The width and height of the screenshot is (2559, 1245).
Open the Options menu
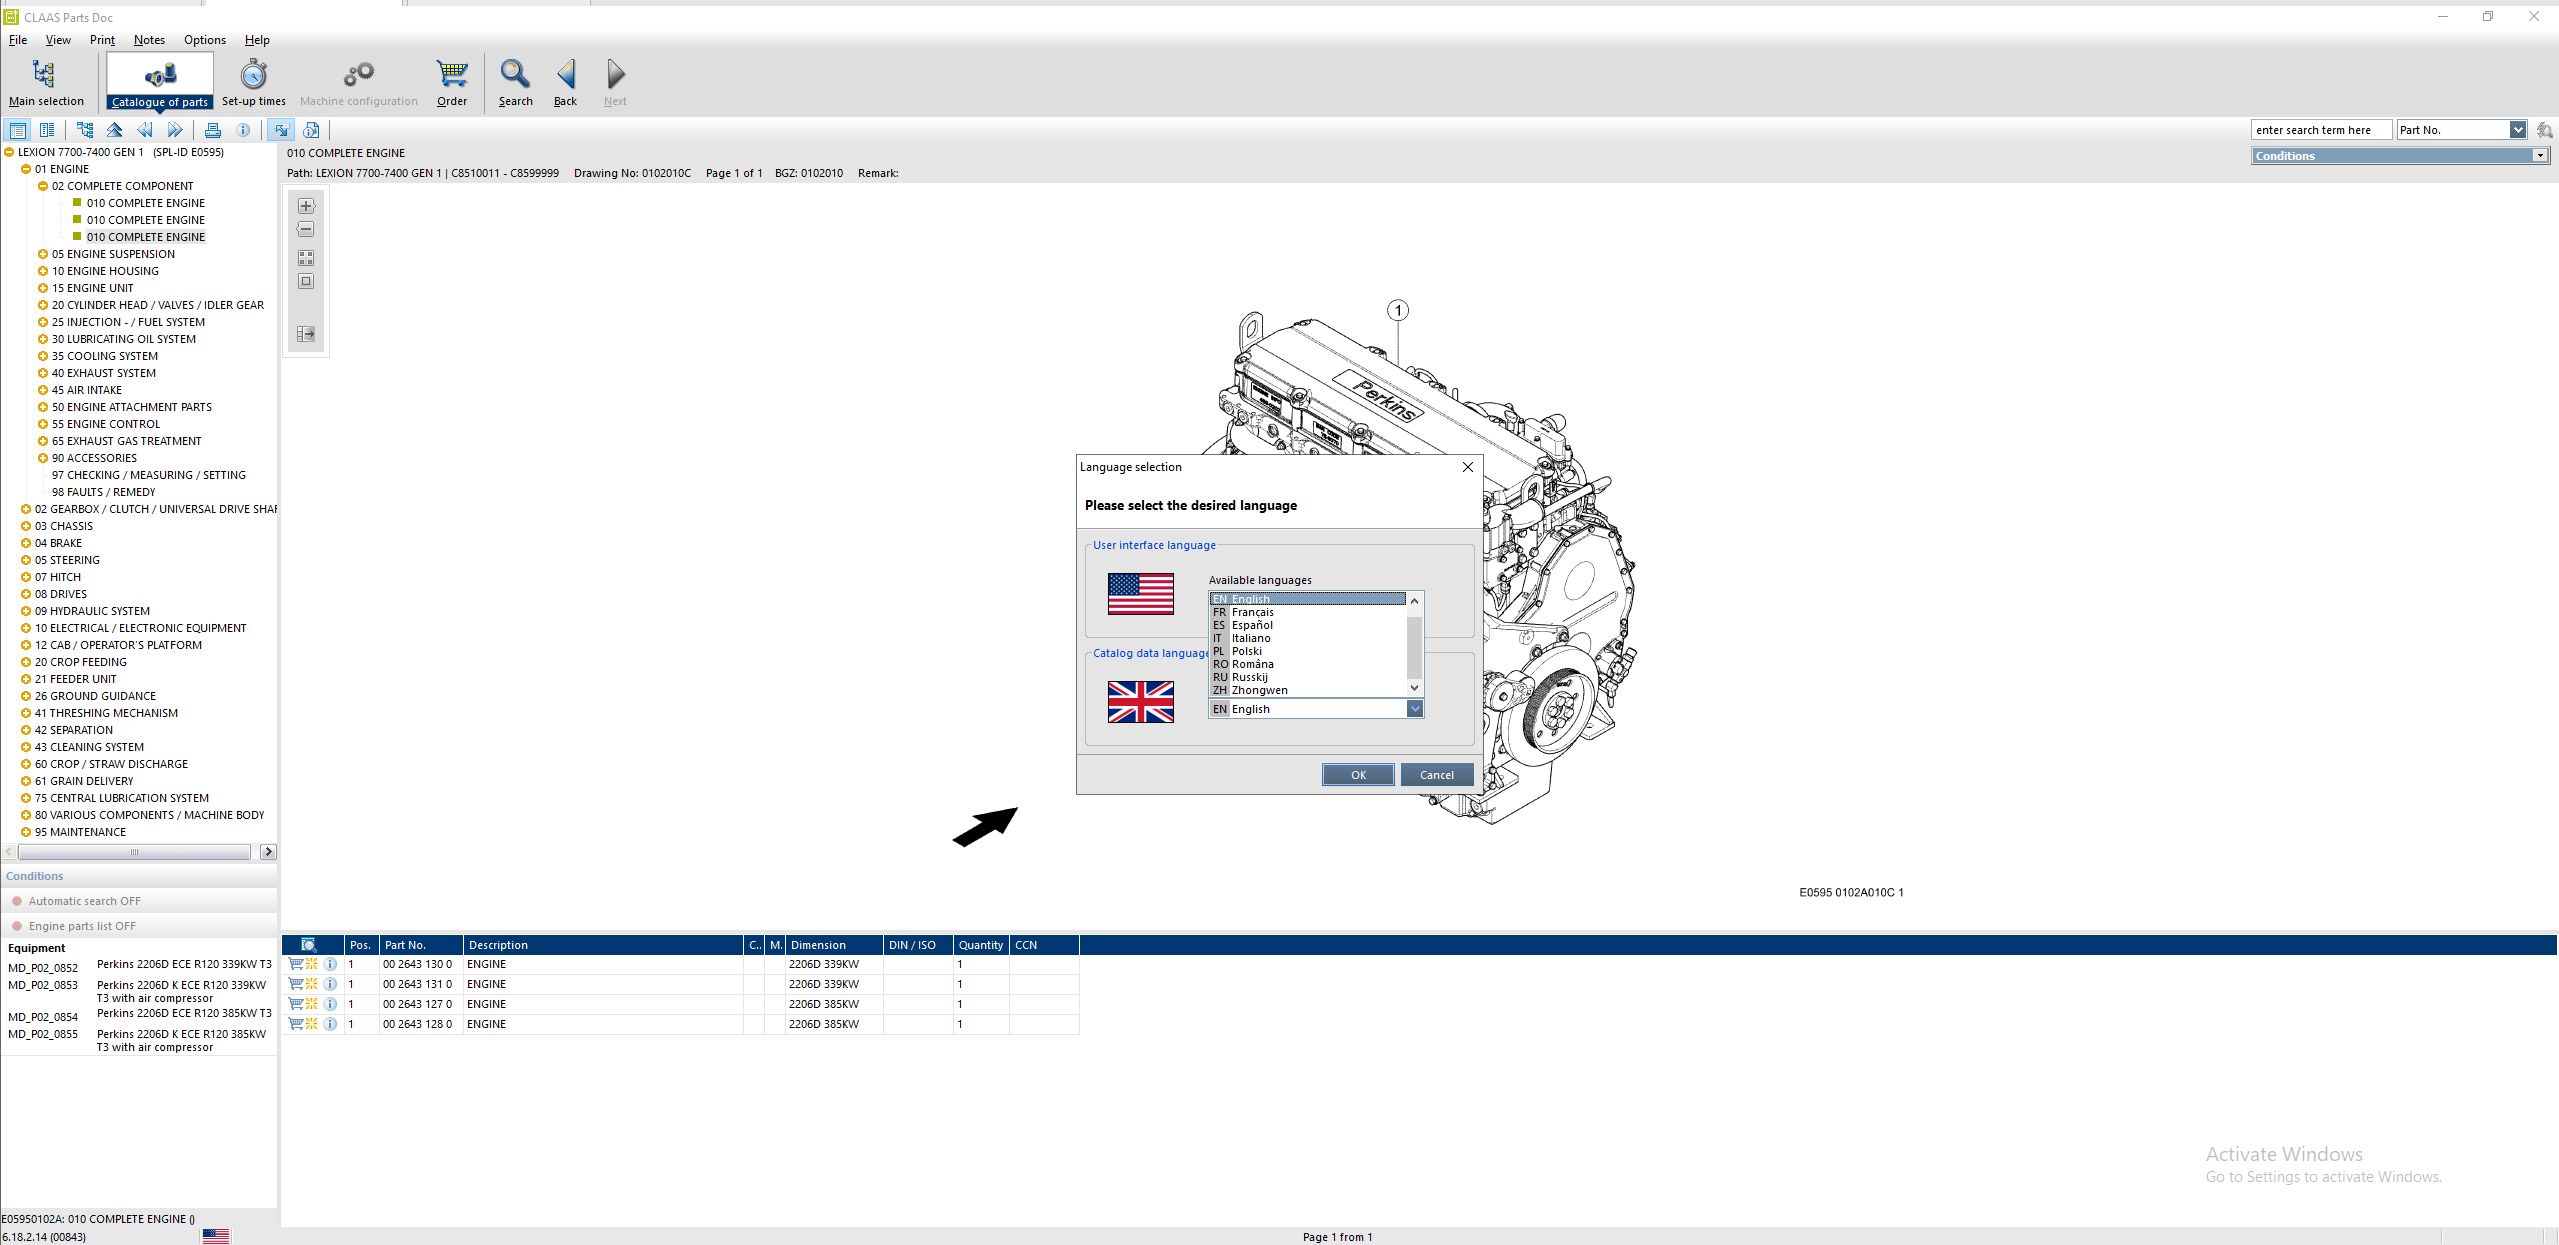coord(204,40)
